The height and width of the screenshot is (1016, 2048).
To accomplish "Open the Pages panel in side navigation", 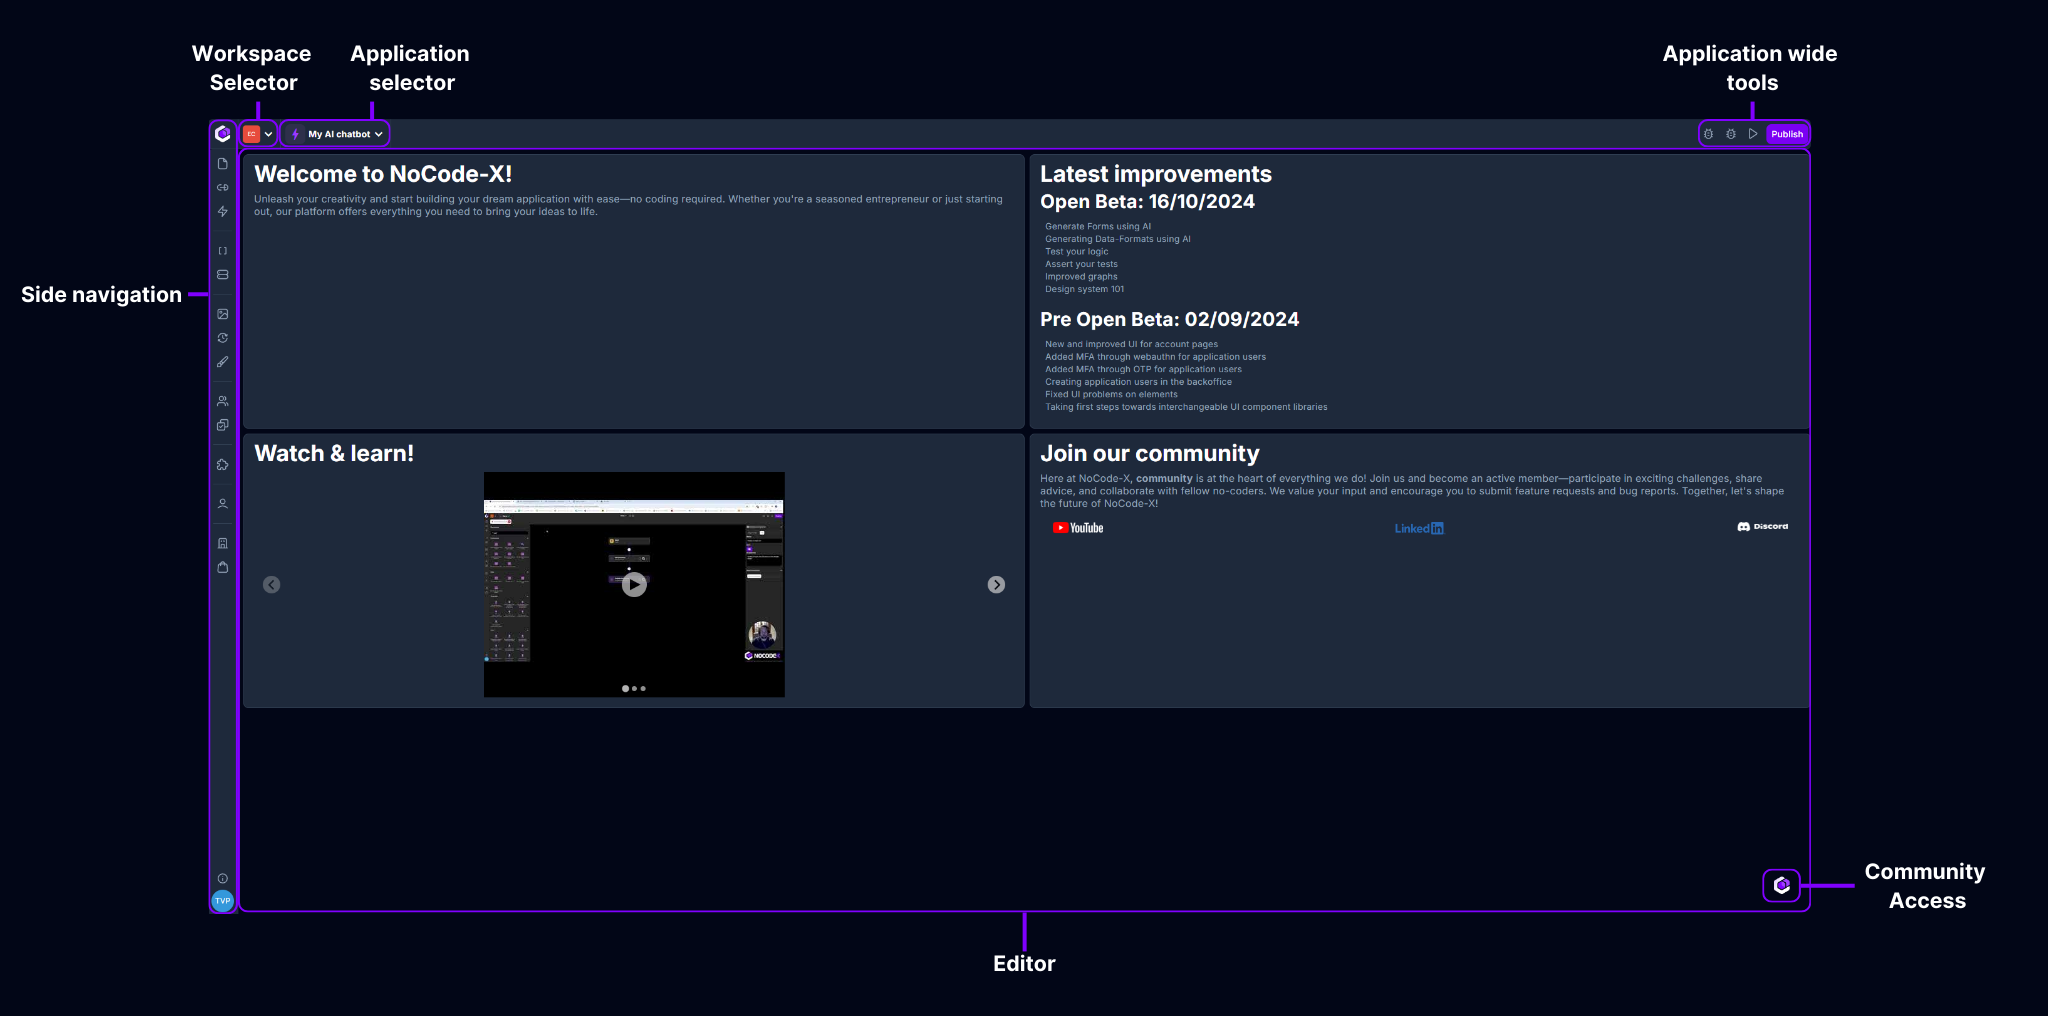I will coord(222,163).
